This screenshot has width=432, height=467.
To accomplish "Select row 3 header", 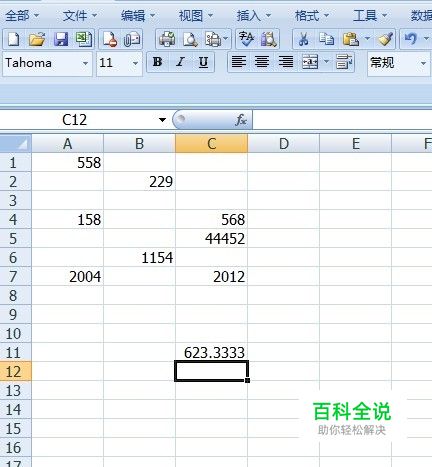I will [16, 200].
